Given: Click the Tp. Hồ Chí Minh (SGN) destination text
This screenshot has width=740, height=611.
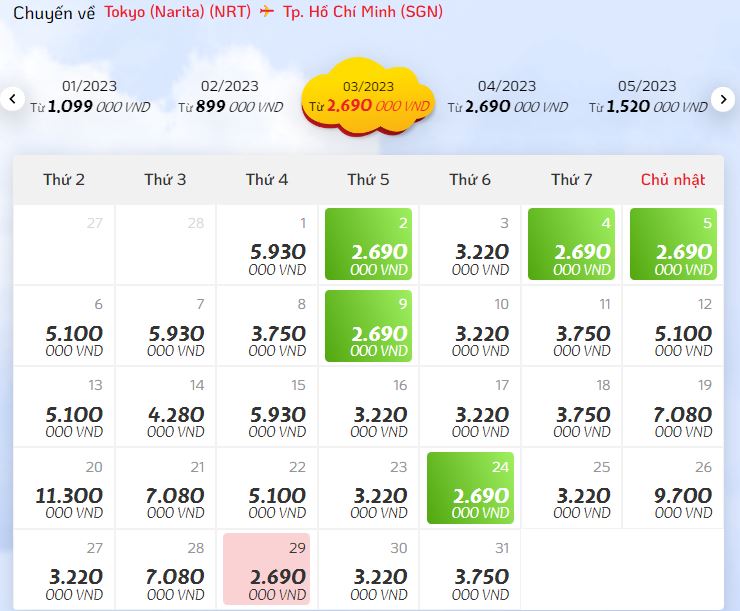Looking at the screenshot, I should click(x=363, y=11).
